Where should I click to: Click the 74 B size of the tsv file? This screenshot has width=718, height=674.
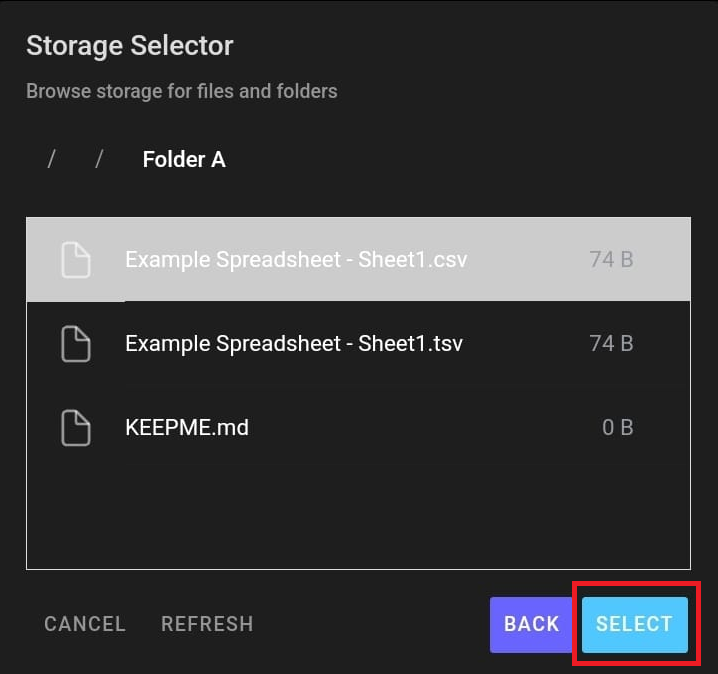point(611,344)
